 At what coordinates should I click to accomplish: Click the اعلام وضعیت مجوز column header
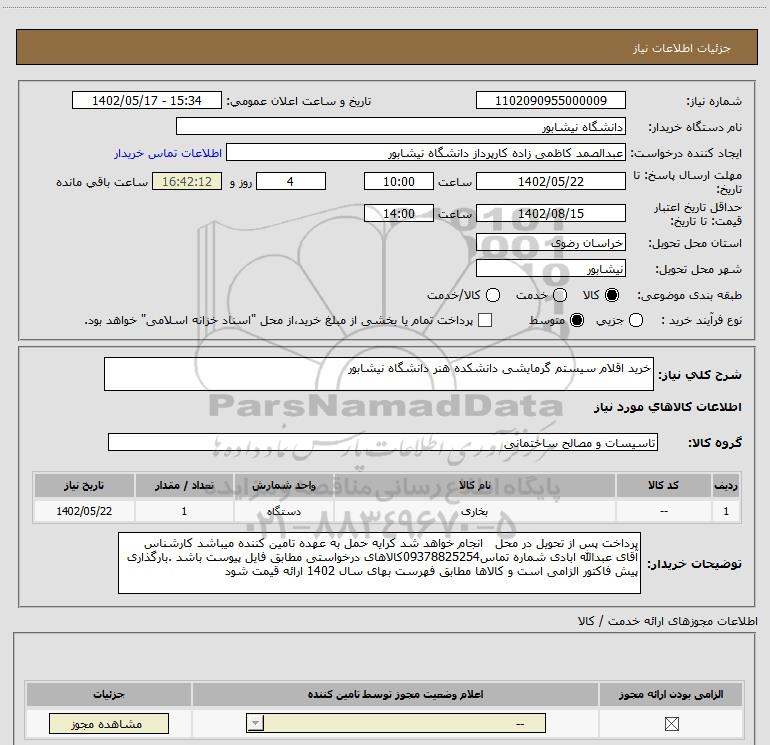pyautogui.click(x=395, y=694)
